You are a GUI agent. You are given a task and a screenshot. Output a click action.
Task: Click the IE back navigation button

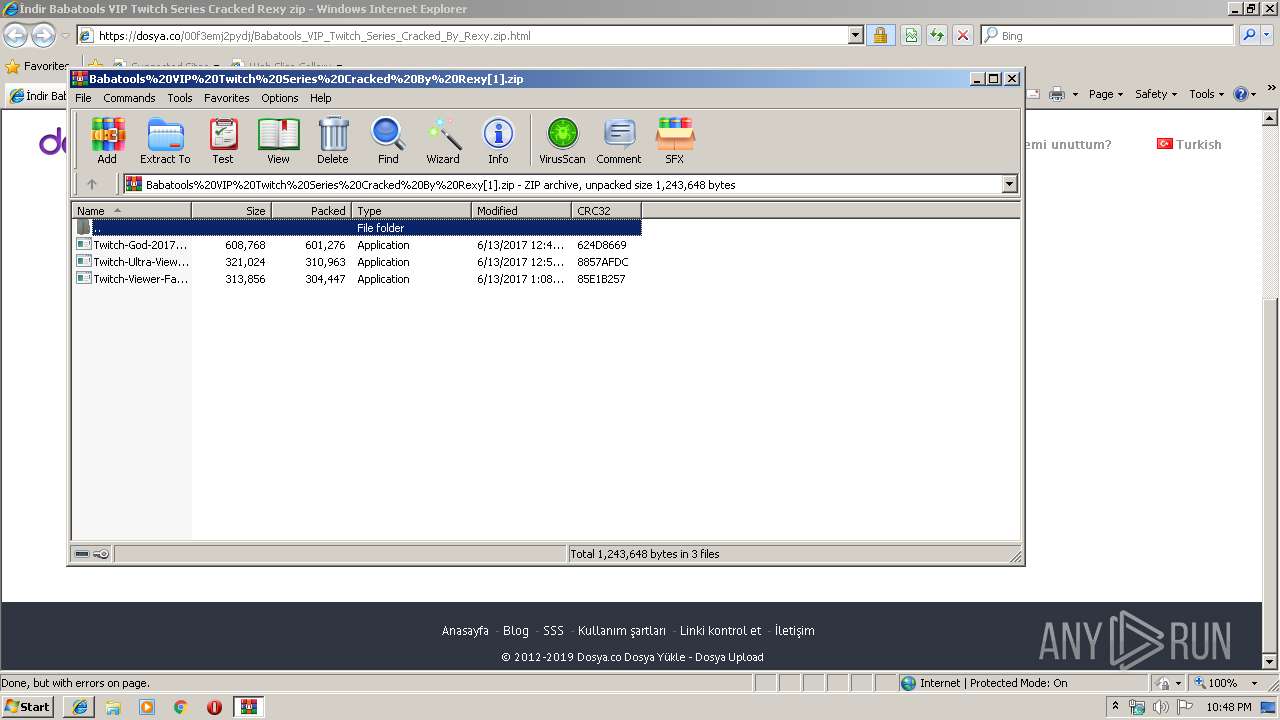(x=16, y=36)
